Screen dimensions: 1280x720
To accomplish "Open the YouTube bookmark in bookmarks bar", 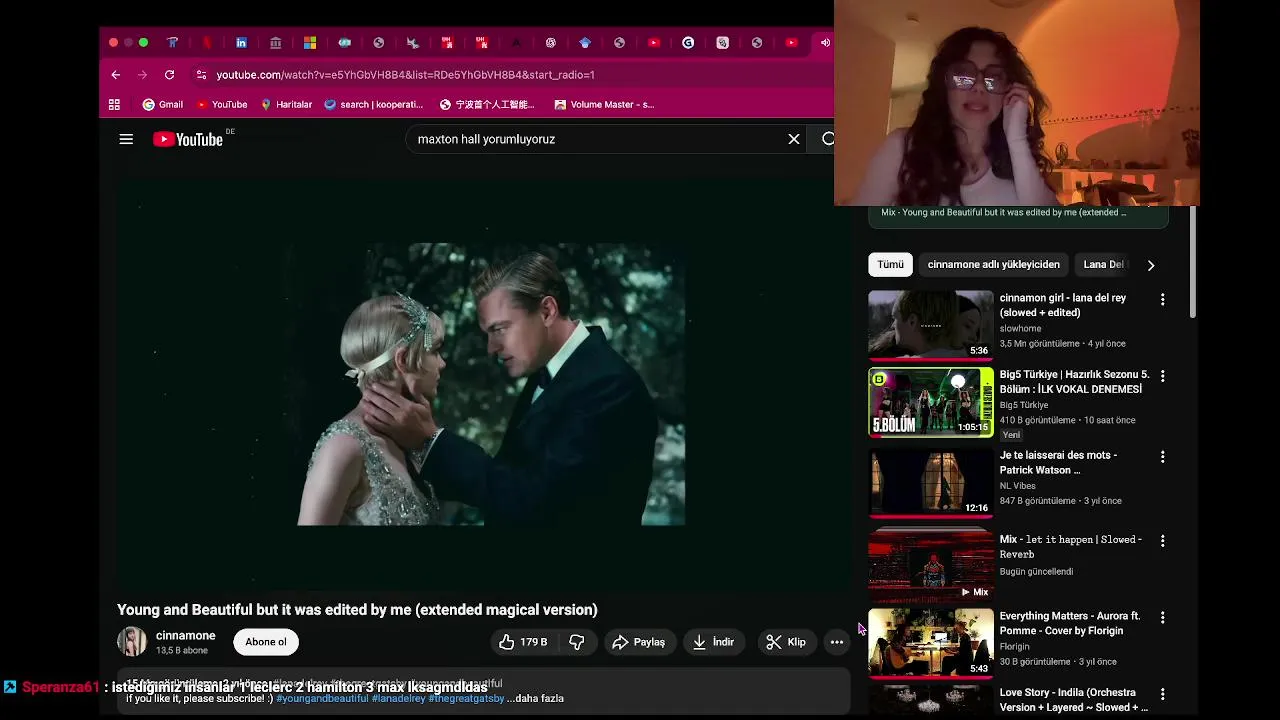I will point(222,104).
